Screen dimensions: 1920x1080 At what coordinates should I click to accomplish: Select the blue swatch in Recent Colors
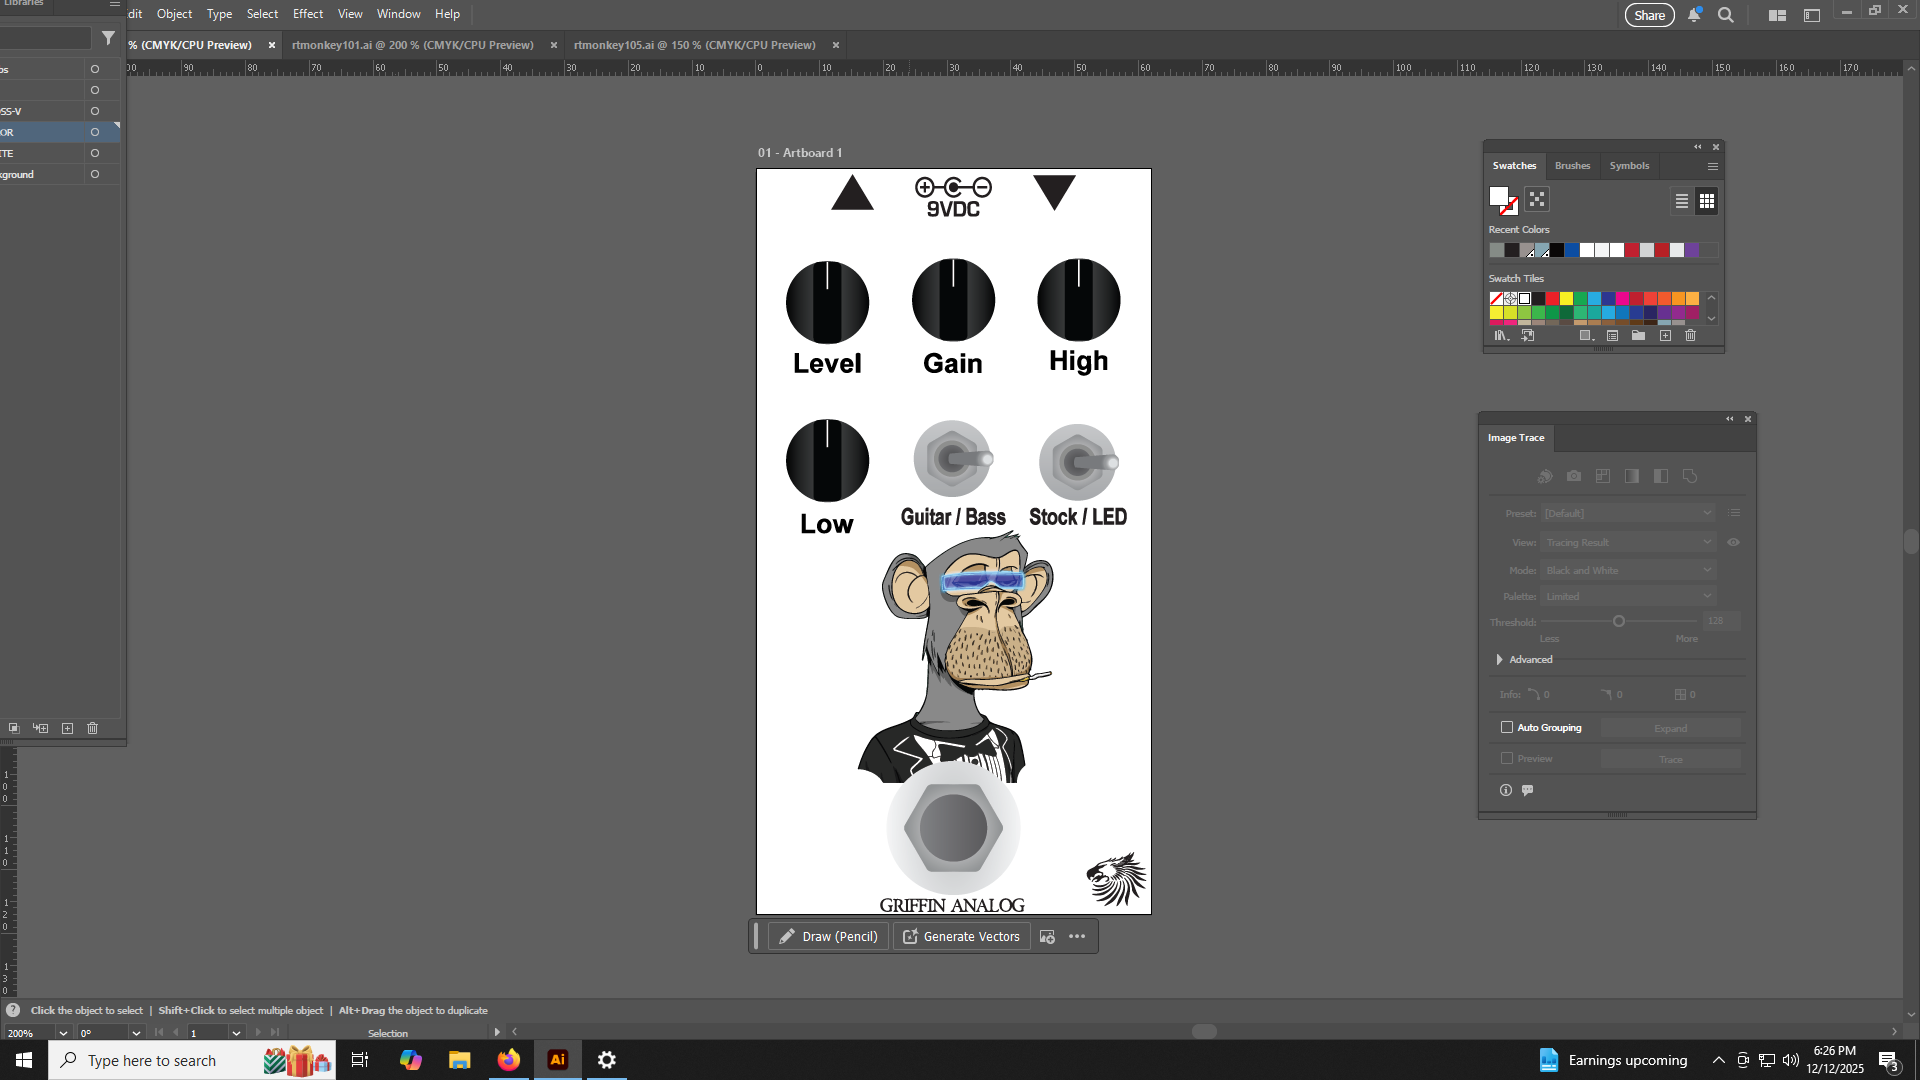[1572, 251]
